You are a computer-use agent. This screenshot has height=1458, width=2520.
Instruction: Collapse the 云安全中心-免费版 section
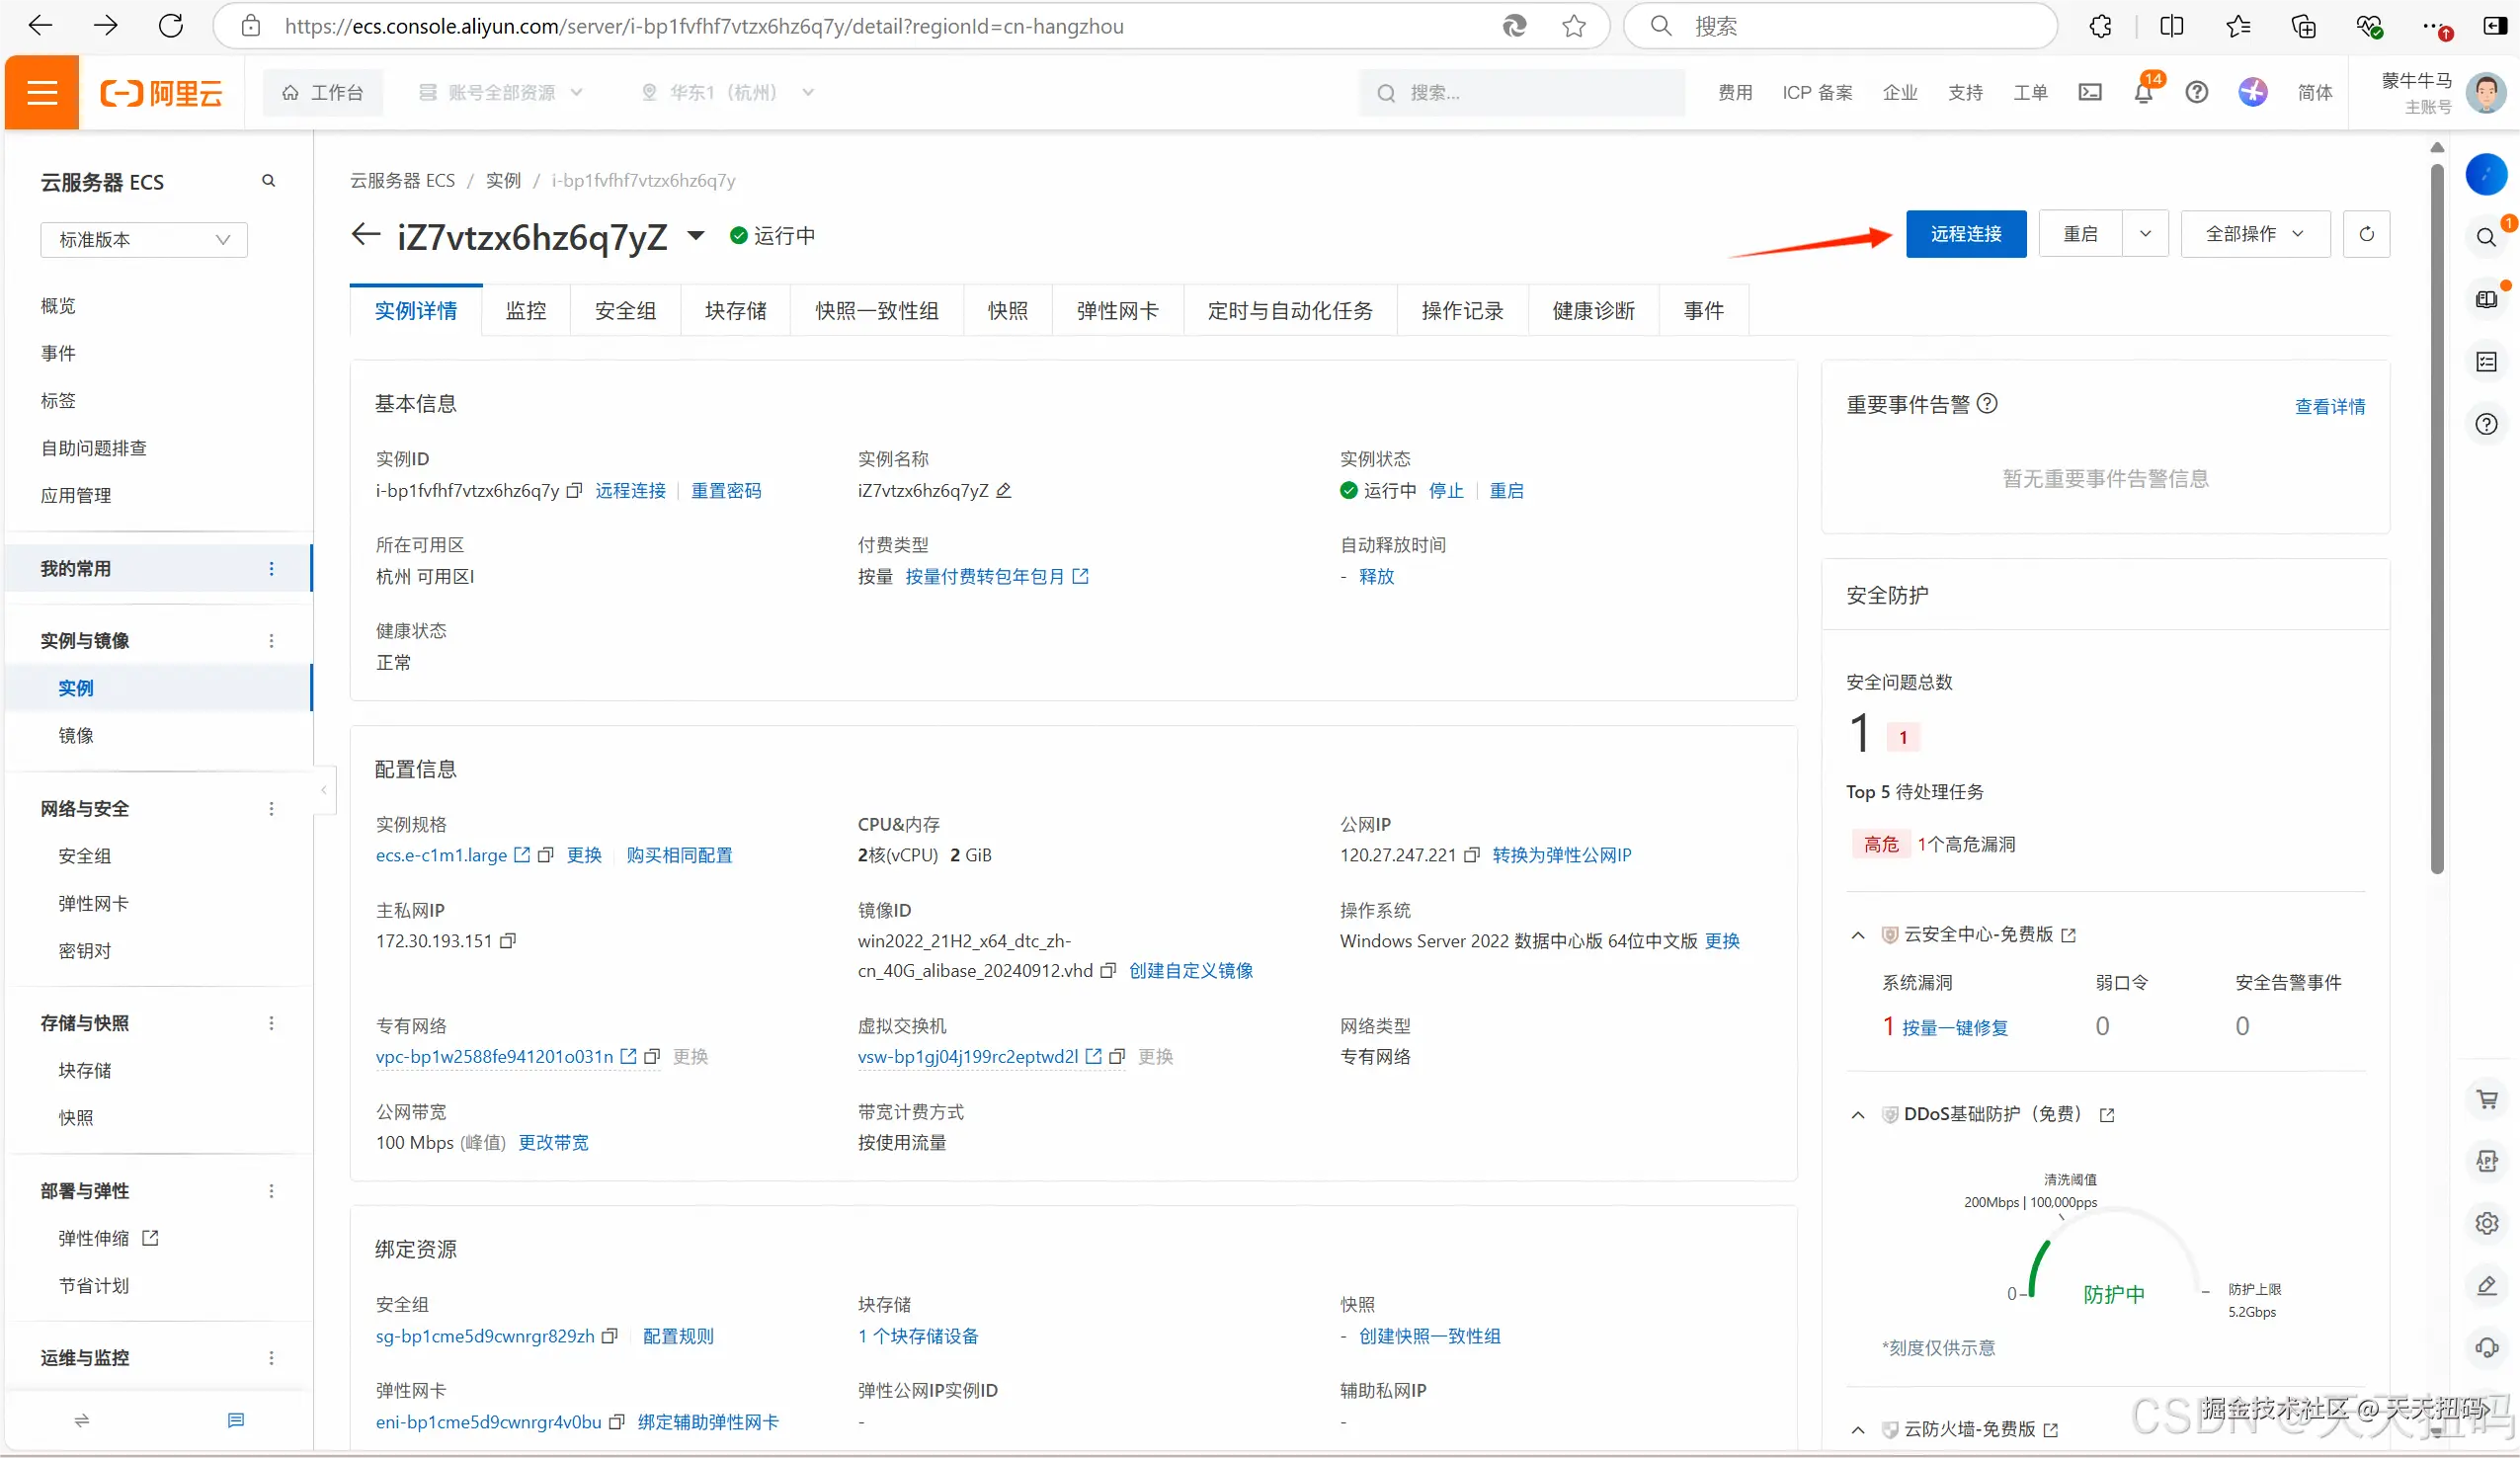(1858, 935)
